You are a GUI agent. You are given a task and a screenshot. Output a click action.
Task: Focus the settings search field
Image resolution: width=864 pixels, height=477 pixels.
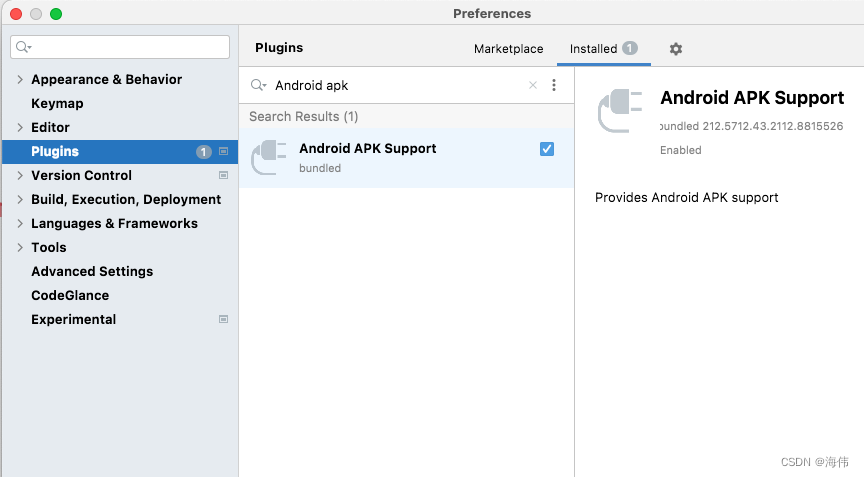click(120, 47)
